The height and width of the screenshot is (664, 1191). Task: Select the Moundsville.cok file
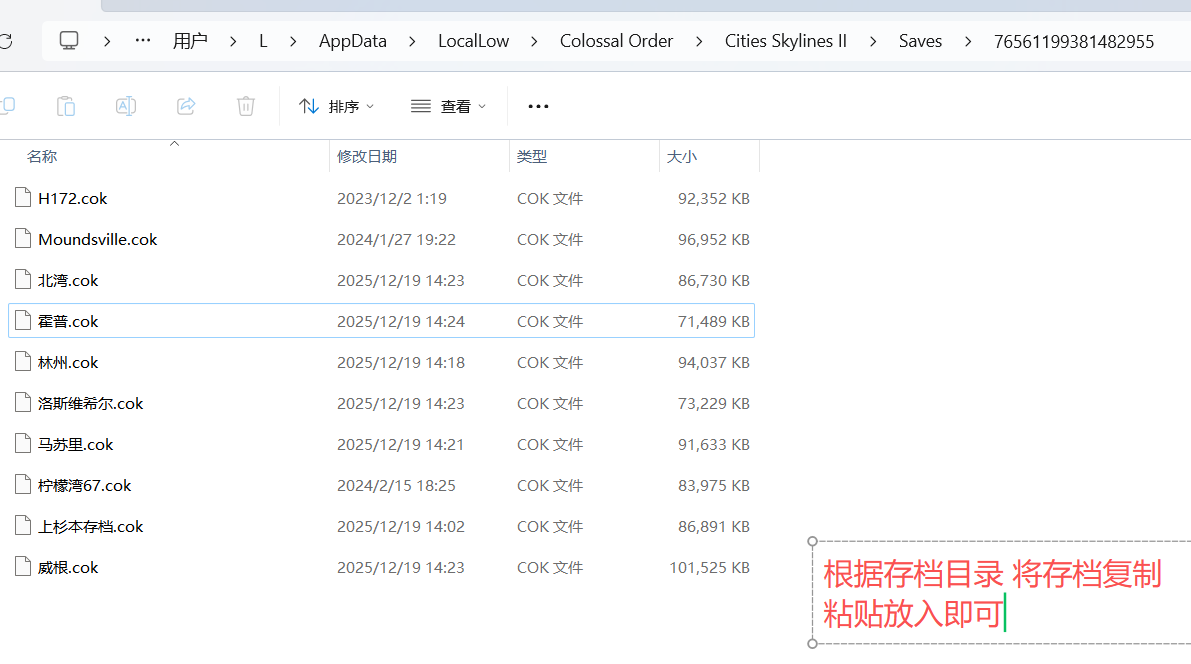click(x=98, y=240)
